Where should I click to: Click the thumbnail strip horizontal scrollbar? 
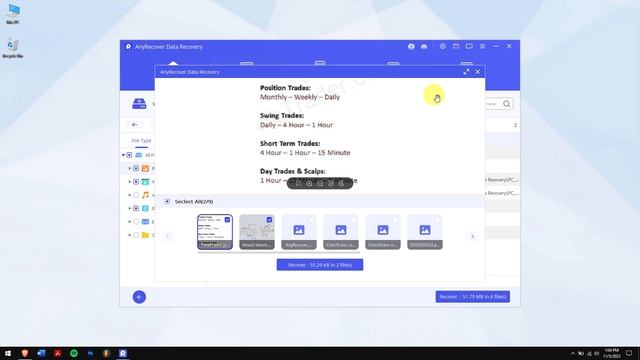pyautogui.click(x=279, y=253)
